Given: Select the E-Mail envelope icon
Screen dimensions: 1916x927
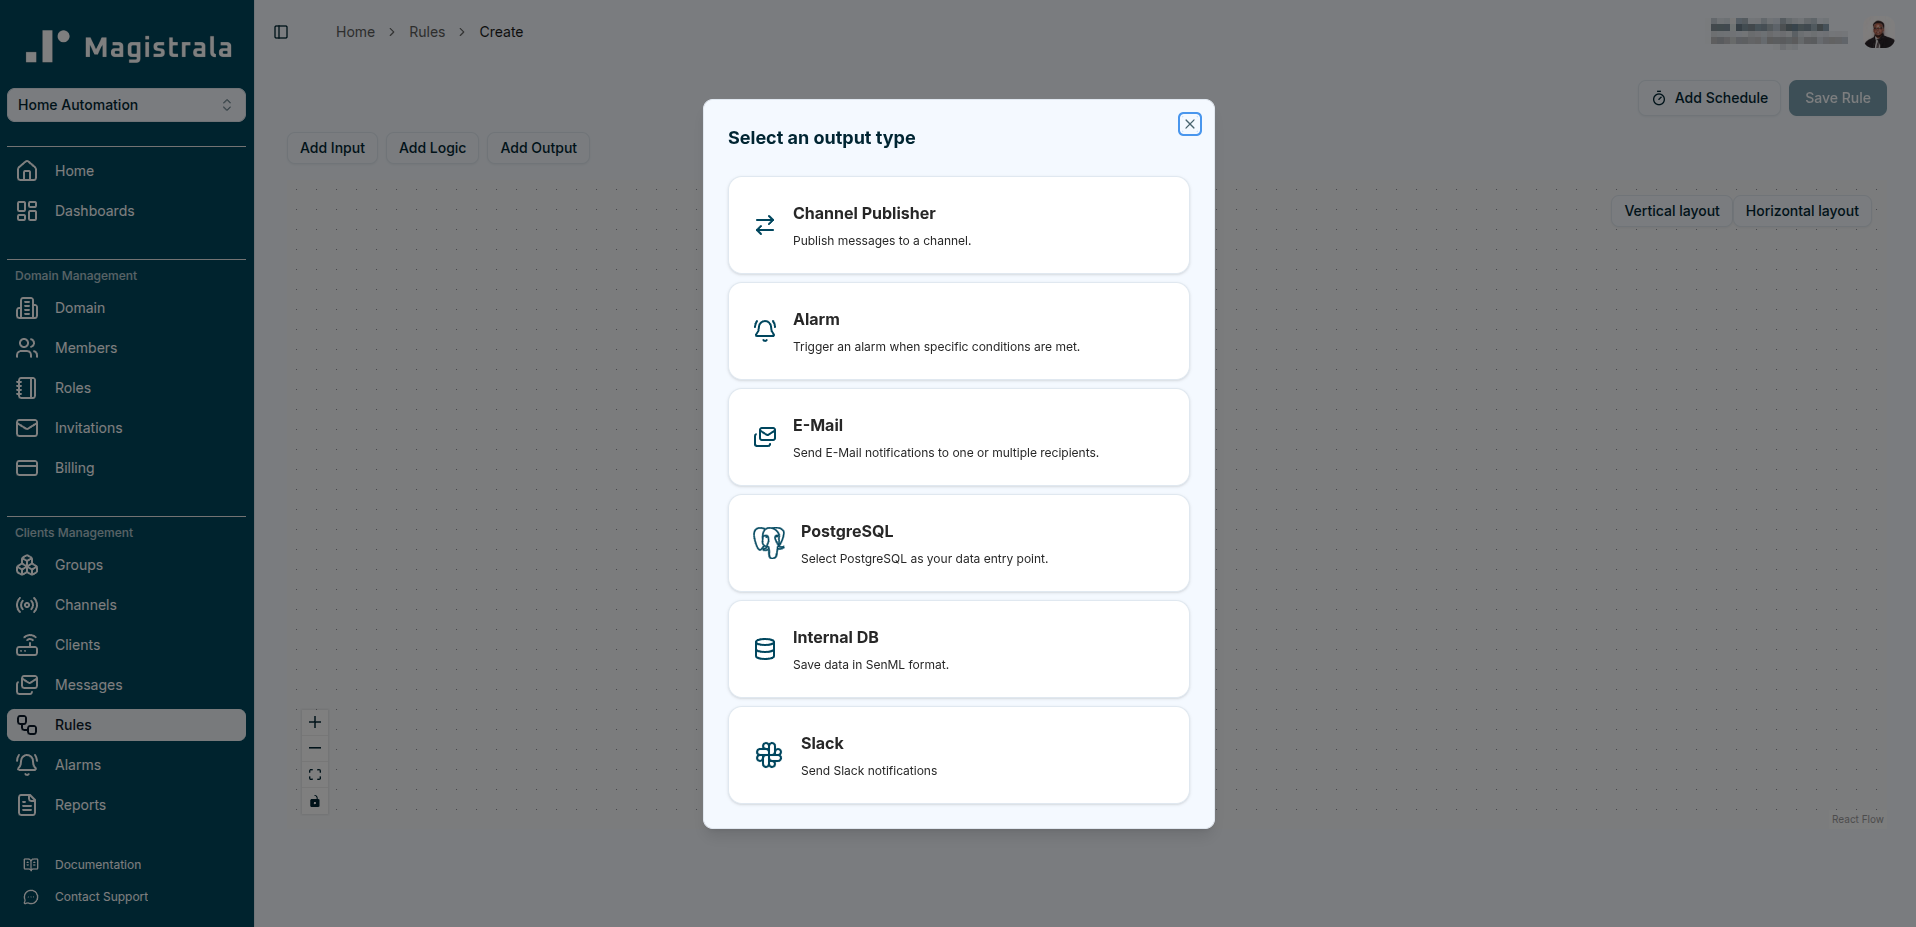Looking at the screenshot, I should 764,437.
